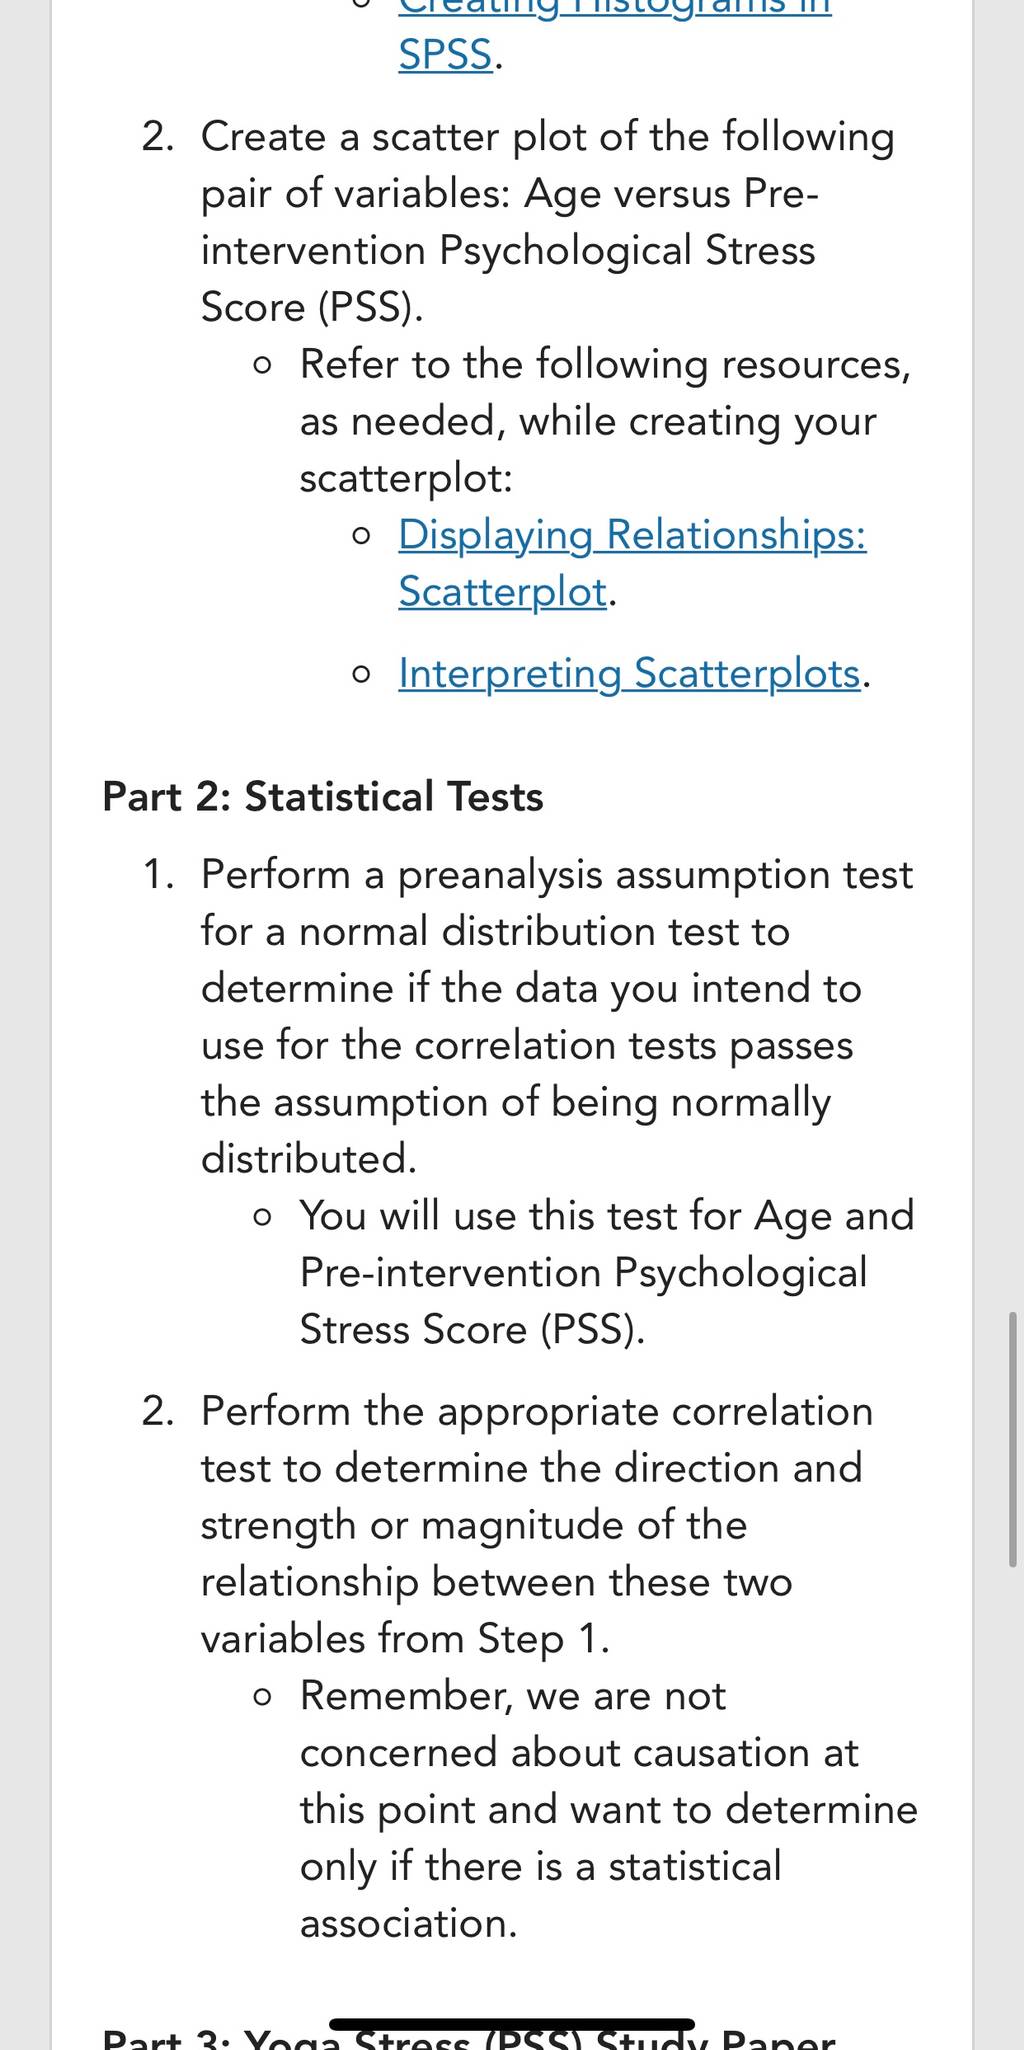Click list number 1 before Perform a preanalysis
The image size is (1024, 2050).
(158, 875)
